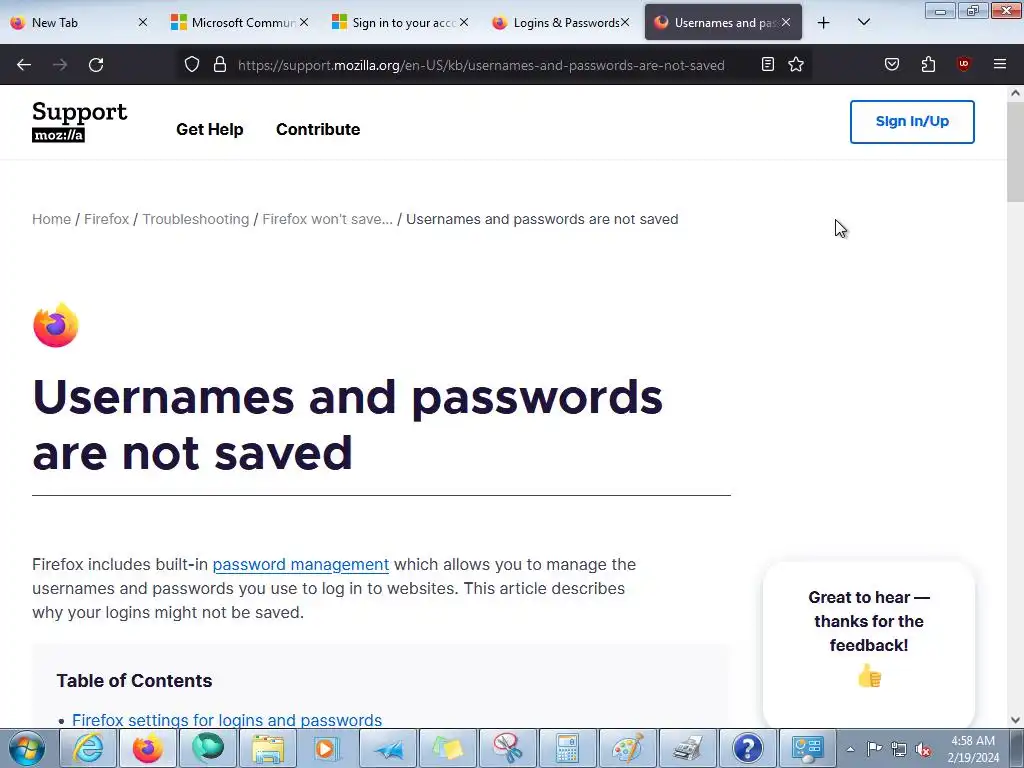Open the Control Panel taskbar icon
Image resolution: width=1024 pixels, height=768 pixels.
pyautogui.click(x=808, y=748)
